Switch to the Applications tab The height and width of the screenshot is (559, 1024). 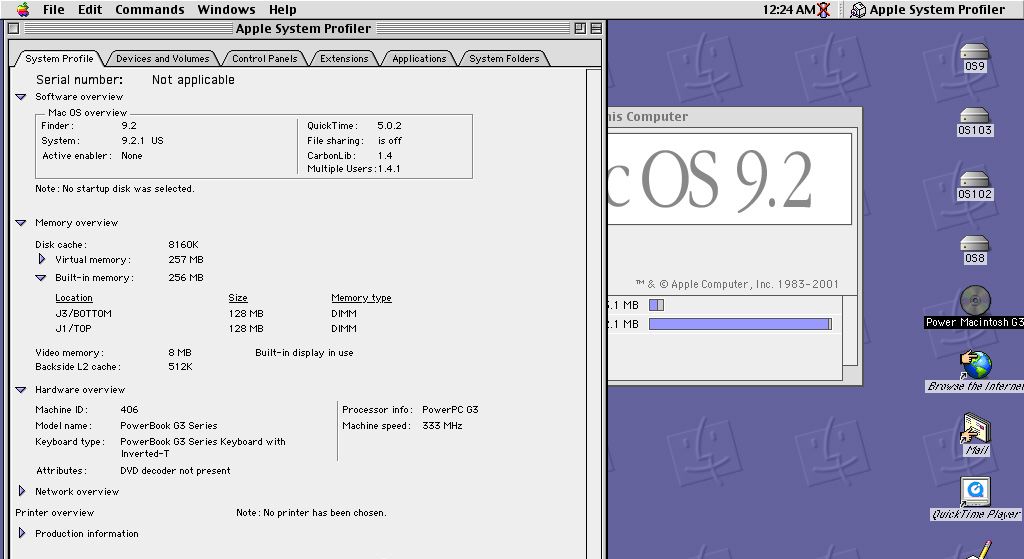419,58
